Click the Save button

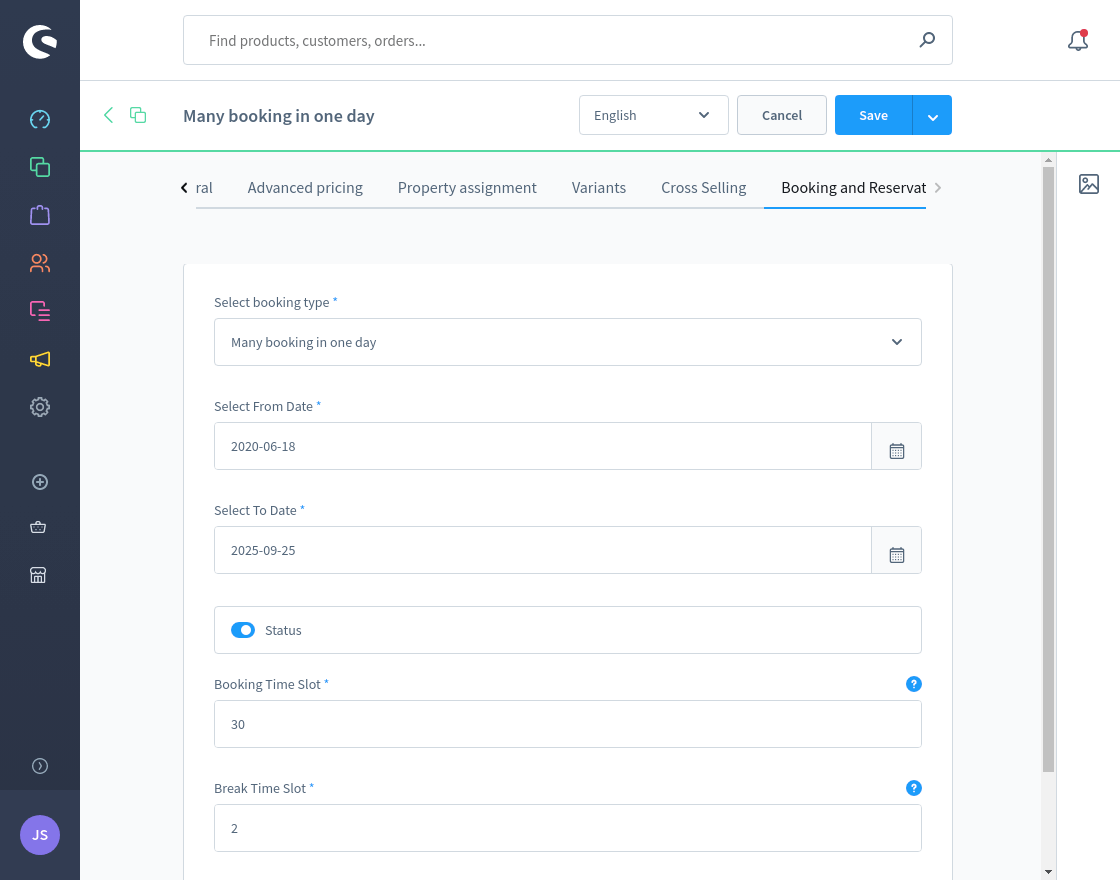pyautogui.click(x=874, y=115)
